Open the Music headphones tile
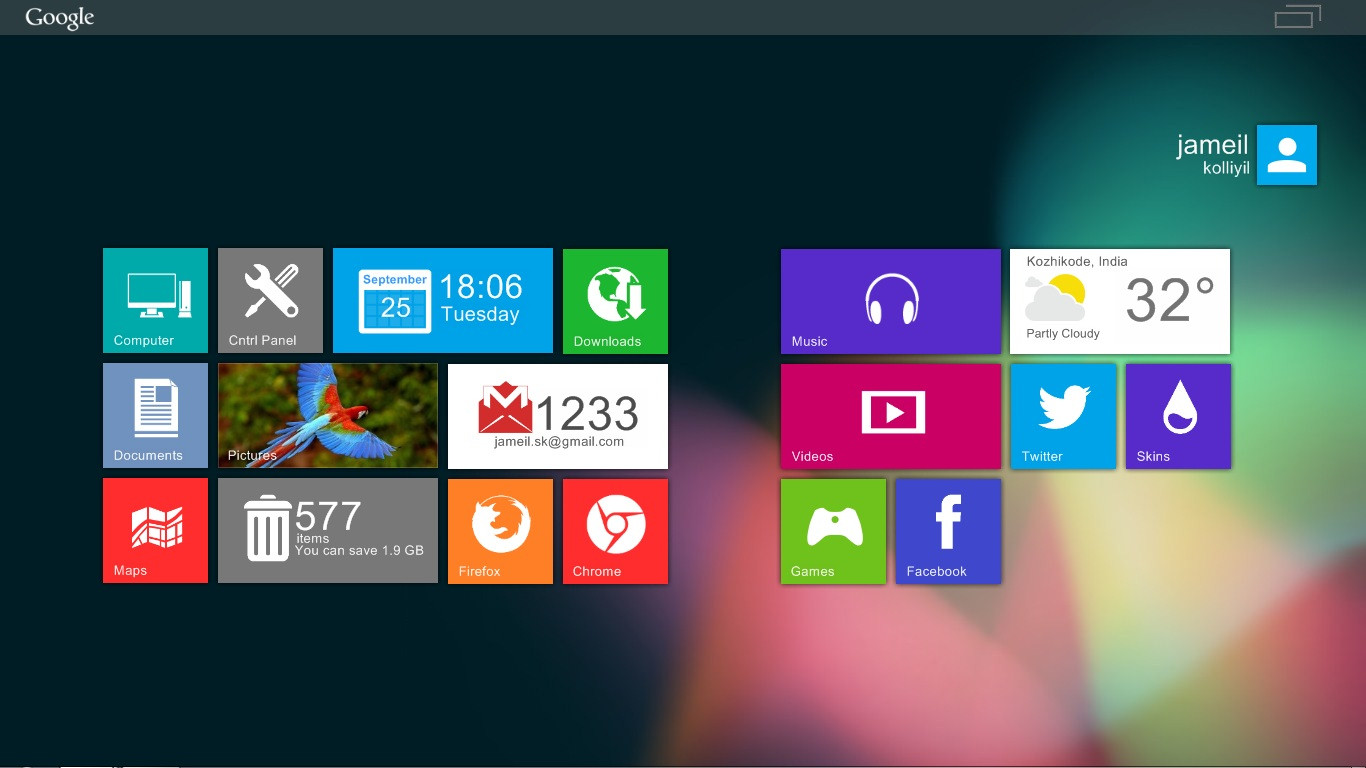1366x768 pixels. (890, 301)
